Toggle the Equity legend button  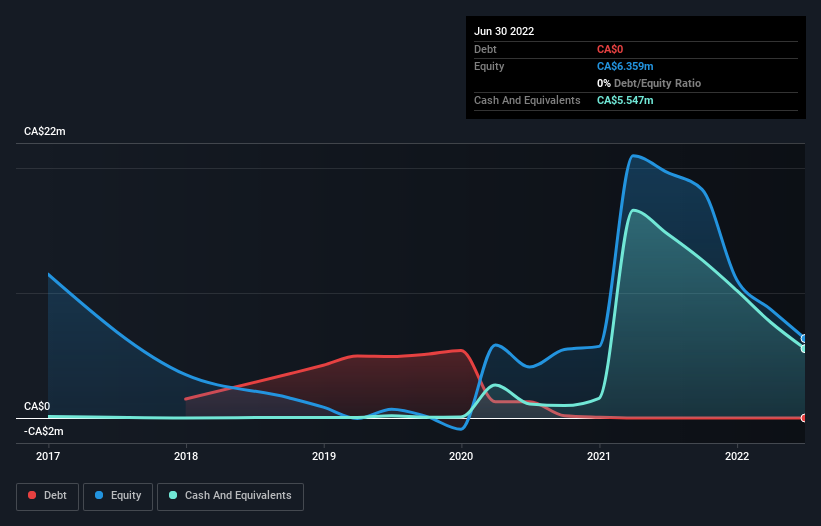click(118, 496)
